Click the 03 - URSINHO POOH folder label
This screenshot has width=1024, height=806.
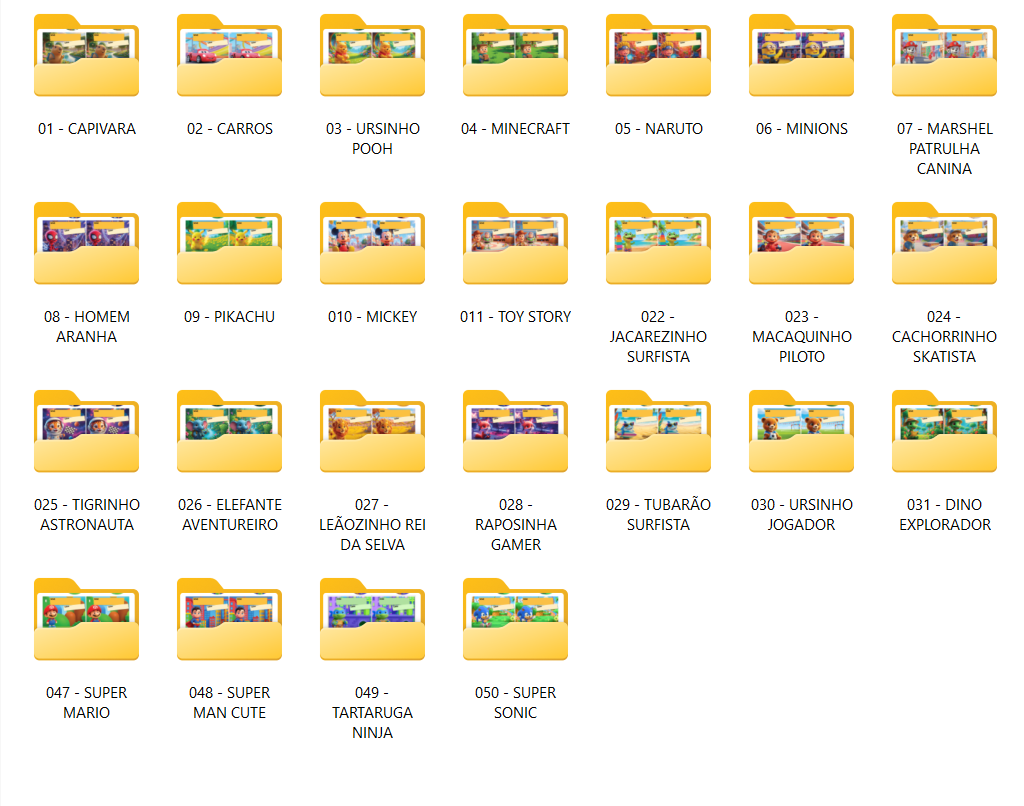pyautogui.click(x=372, y=139)
